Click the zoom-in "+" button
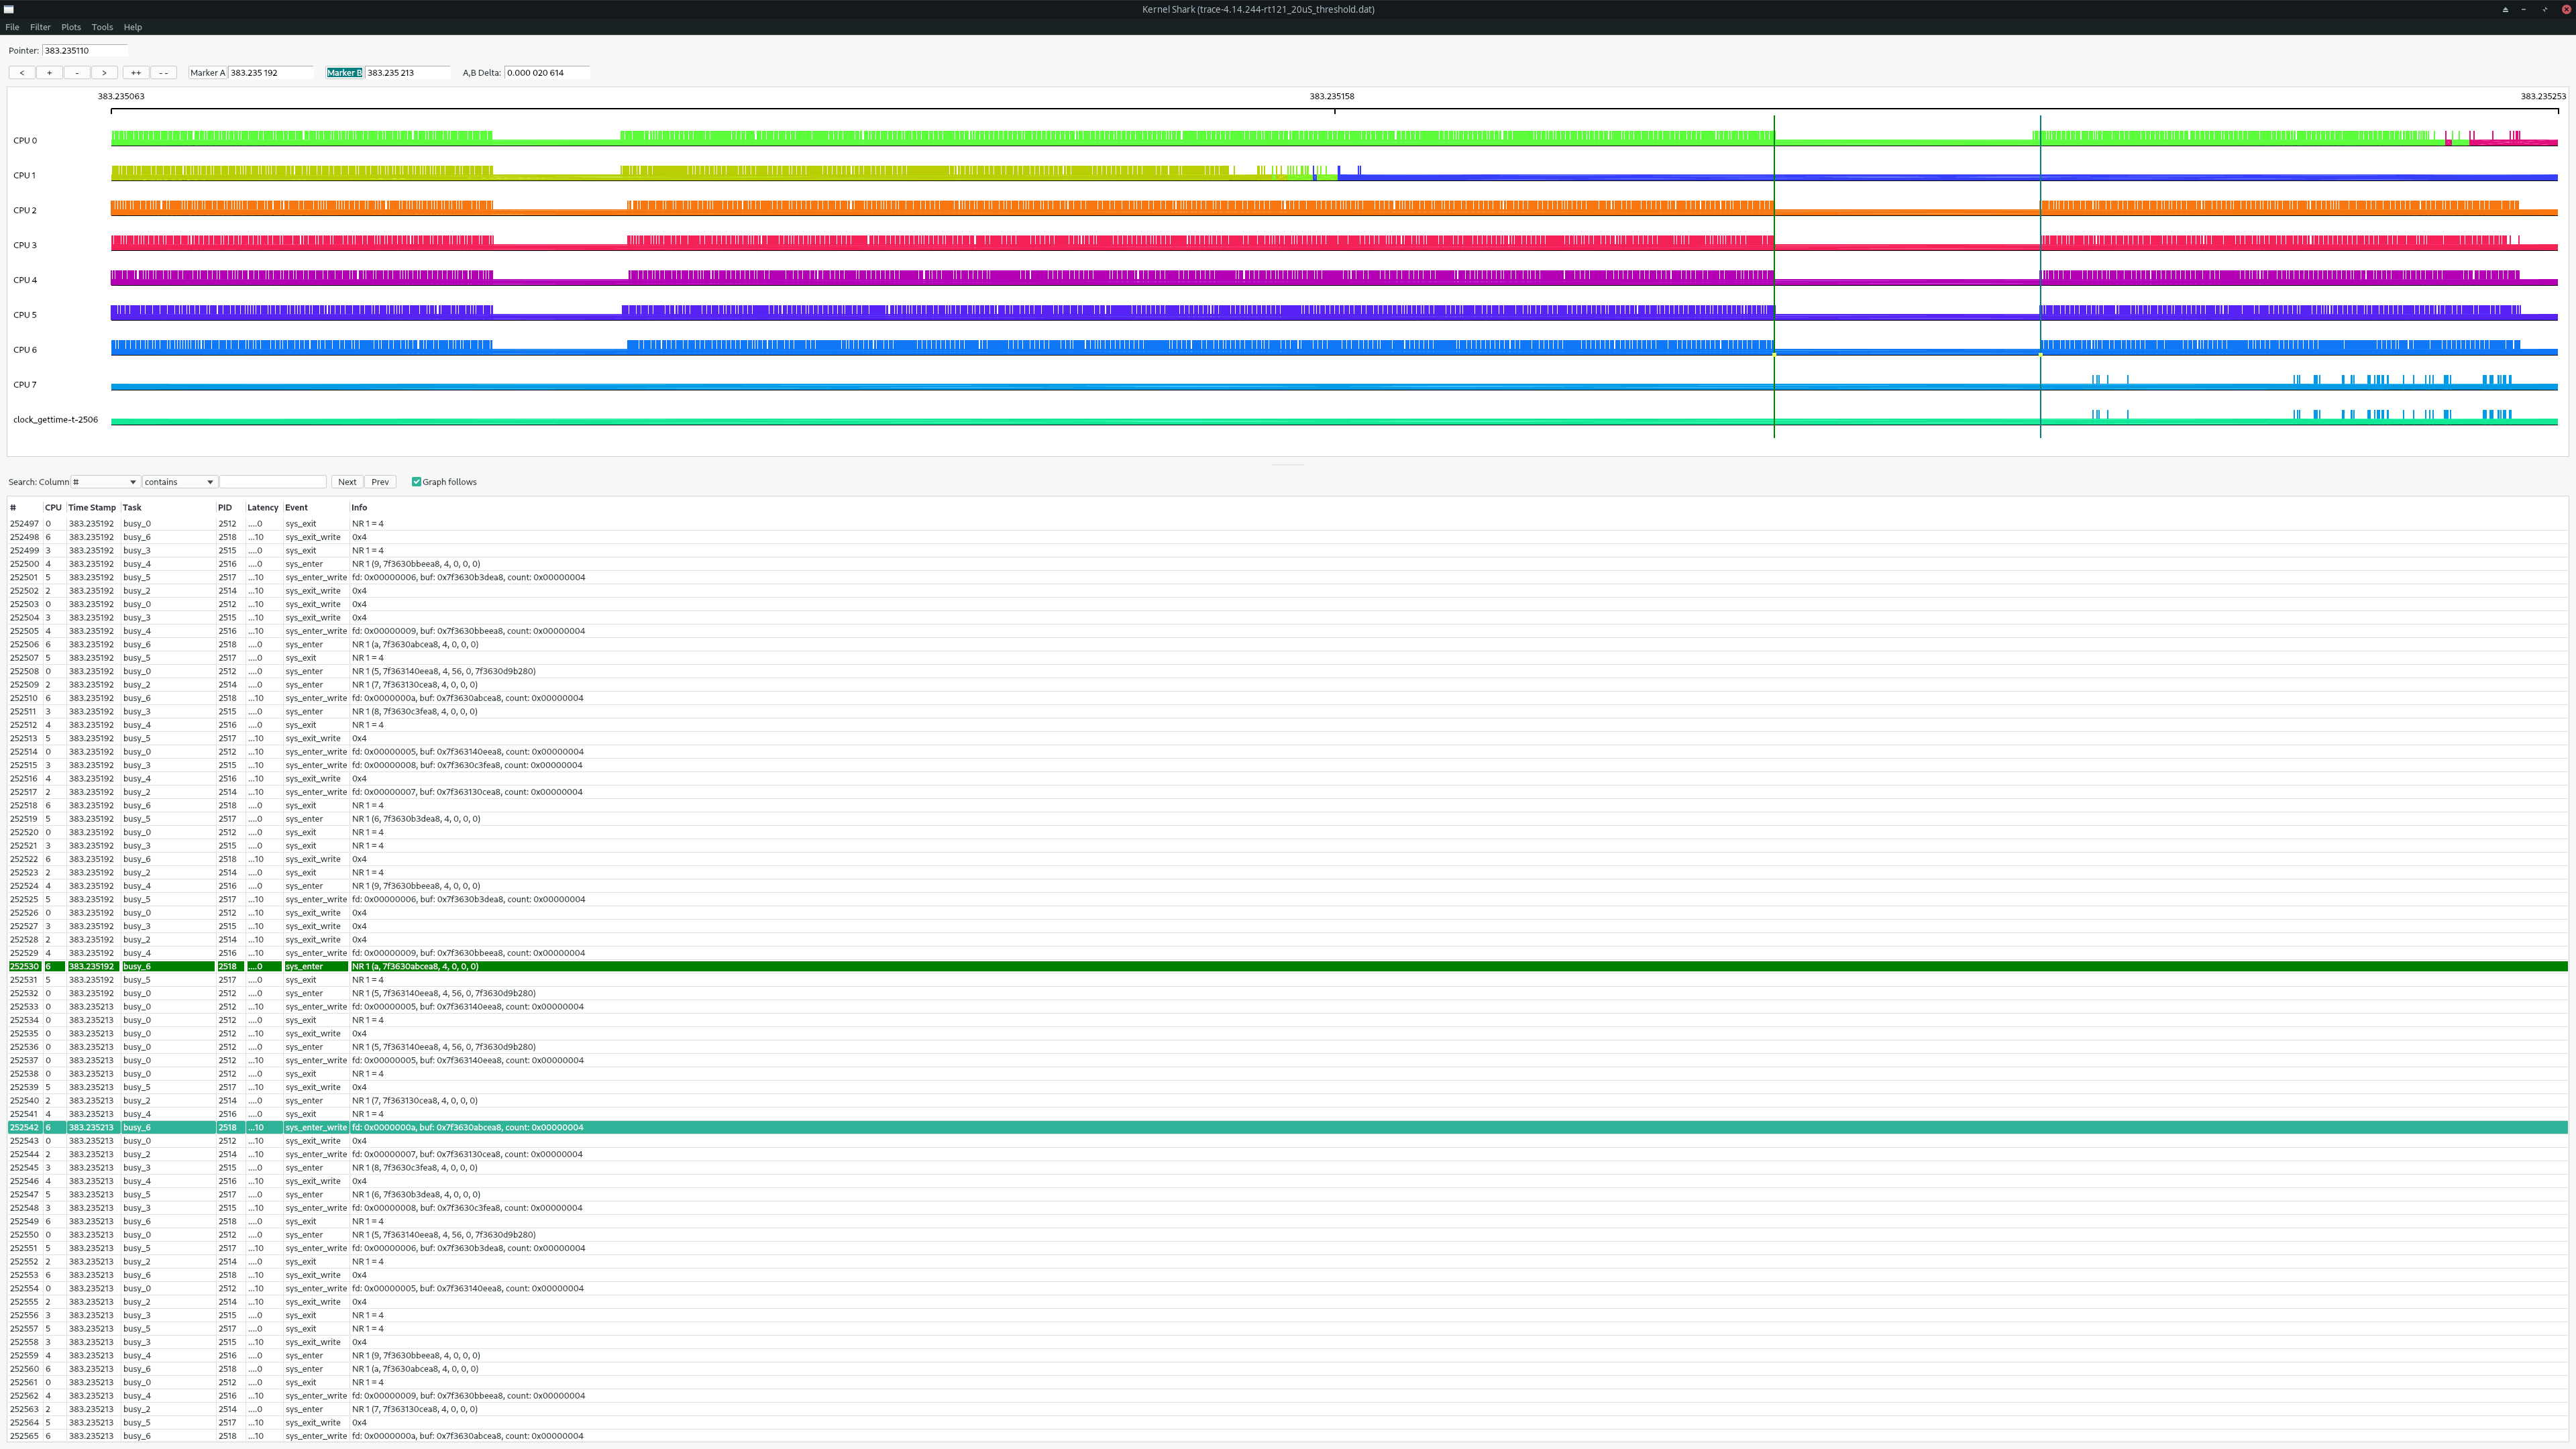Image resolution: width=2576 pixels, height=1449 pixels. coord(49,72)
